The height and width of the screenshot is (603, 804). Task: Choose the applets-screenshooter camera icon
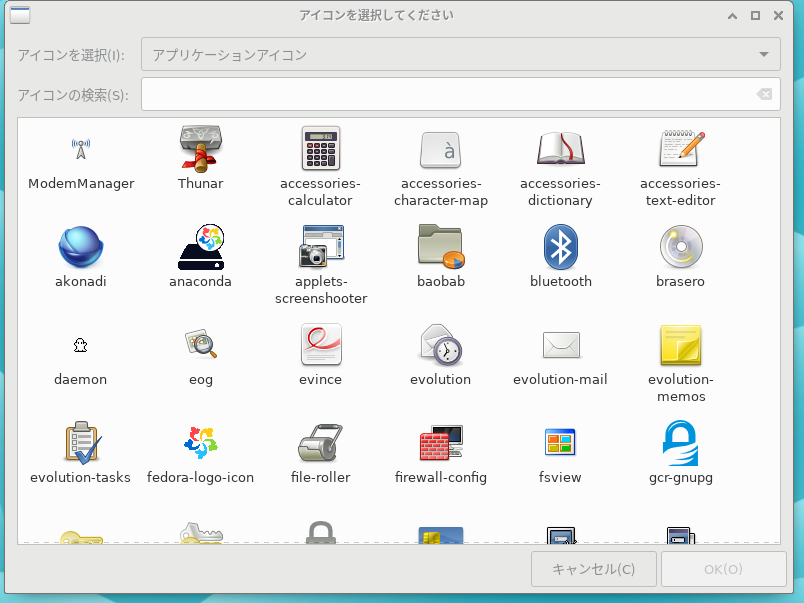point(320,247)
